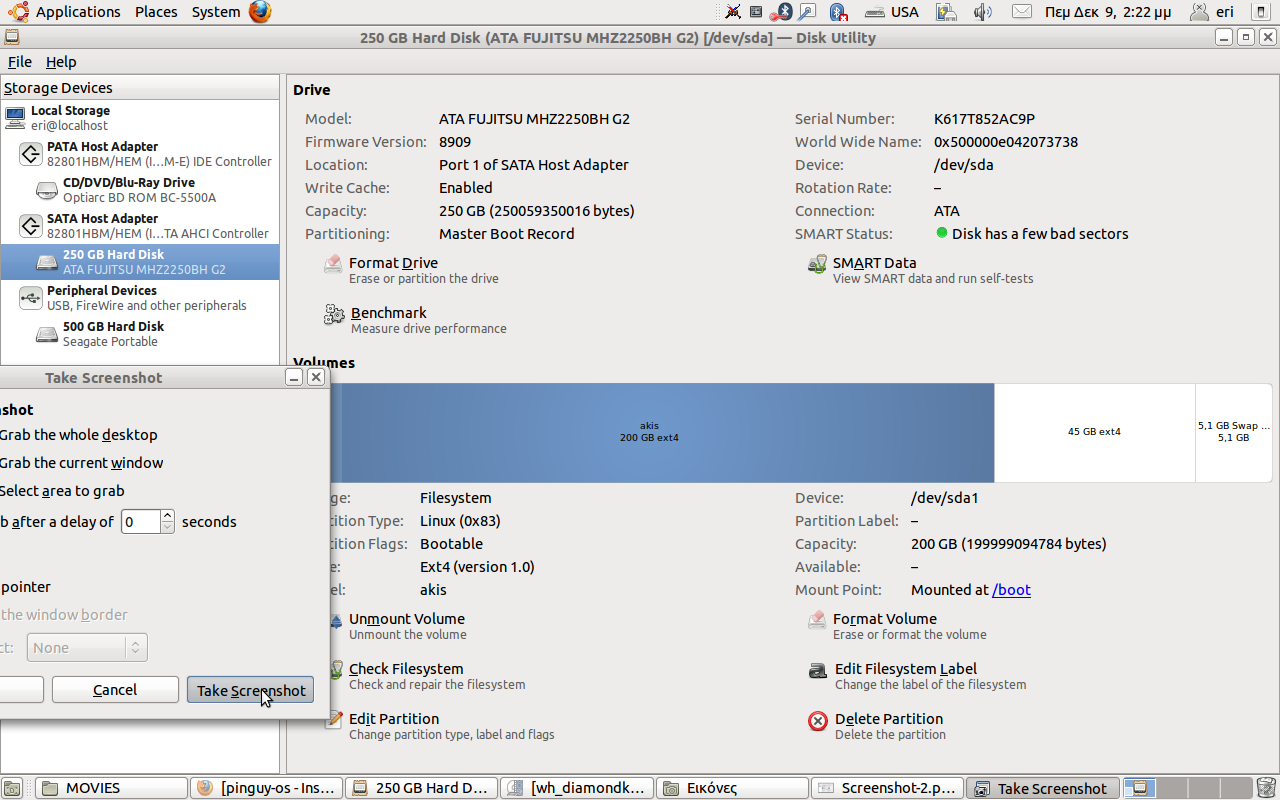Select Local Storage computer icon
1280x800 pixels.
point(14,118)
